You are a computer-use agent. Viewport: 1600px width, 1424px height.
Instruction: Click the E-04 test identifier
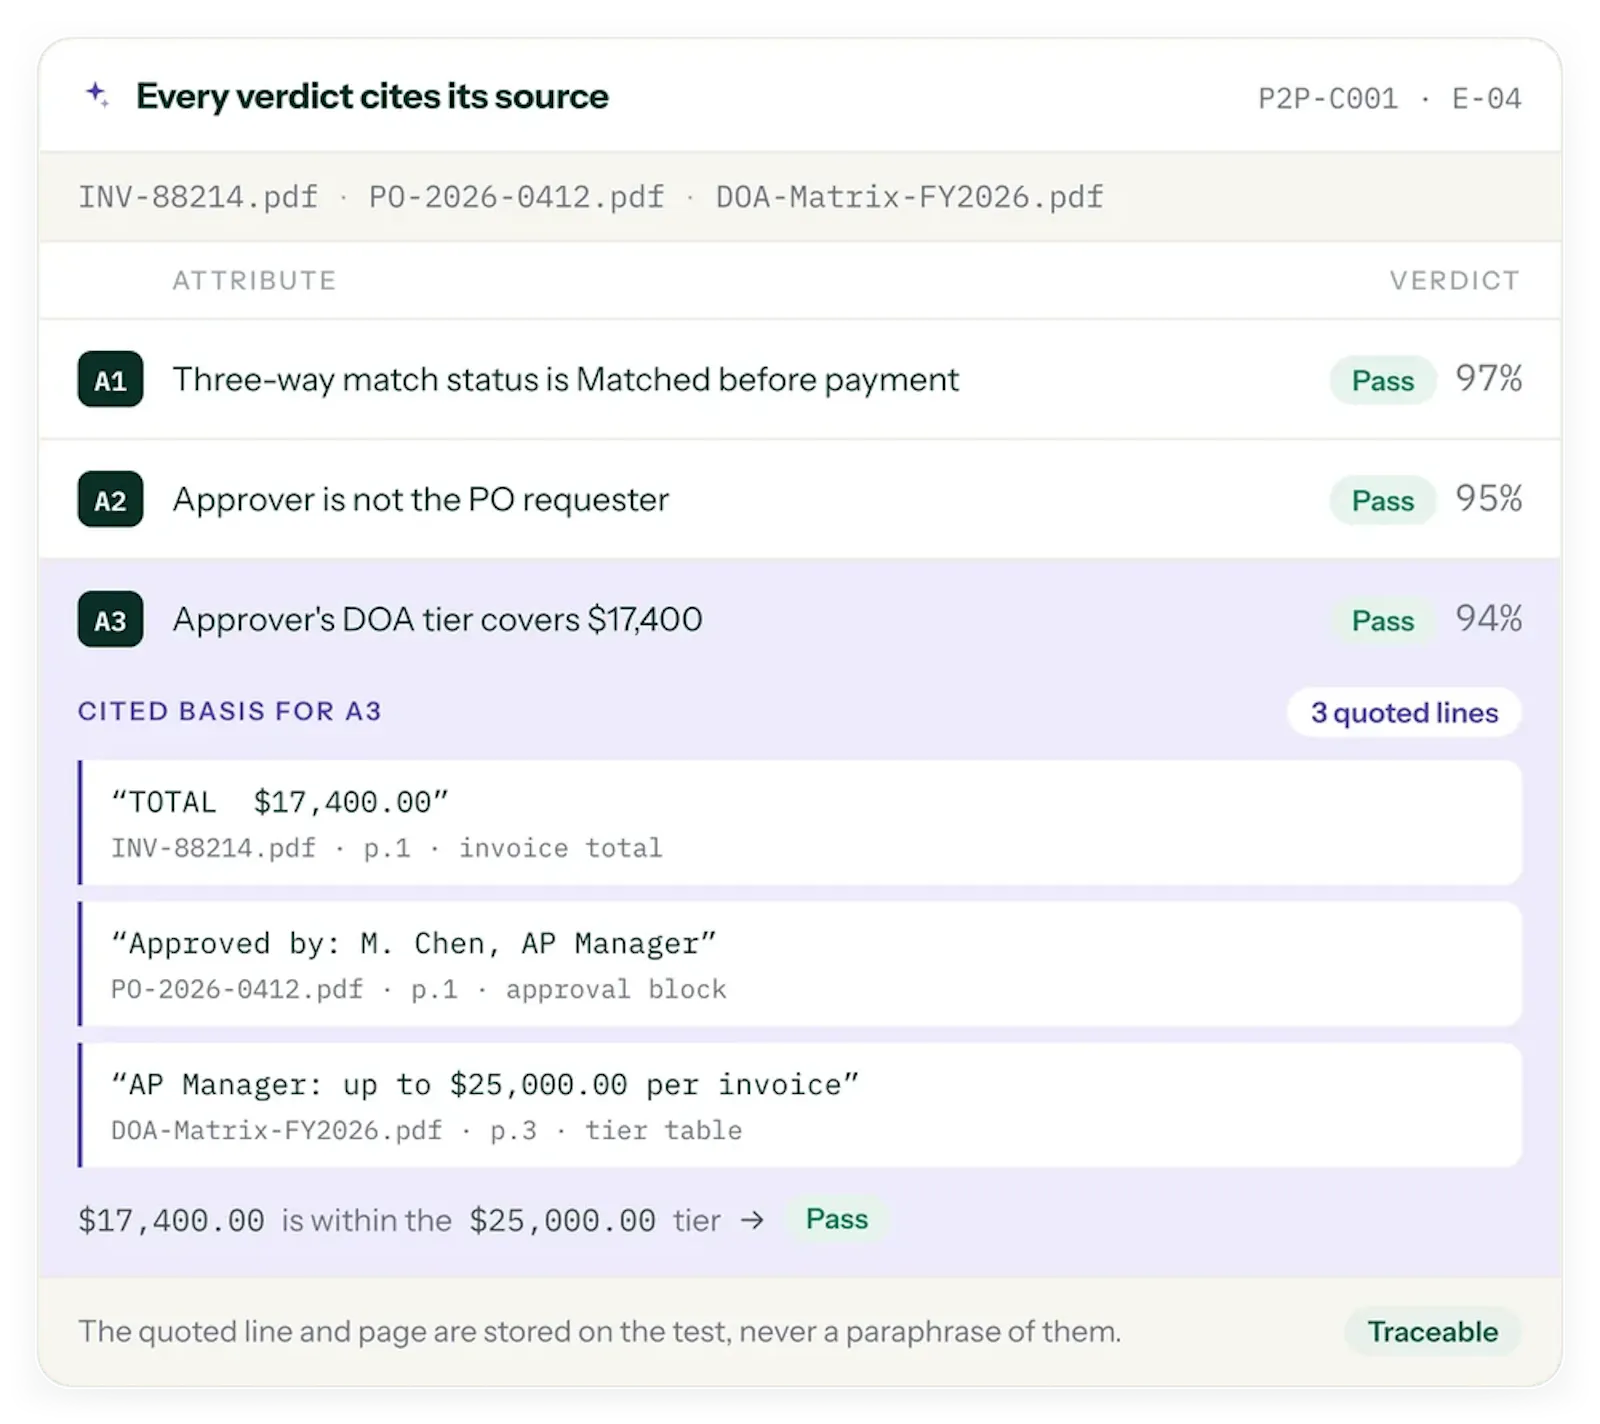[x=1486, y=98]
